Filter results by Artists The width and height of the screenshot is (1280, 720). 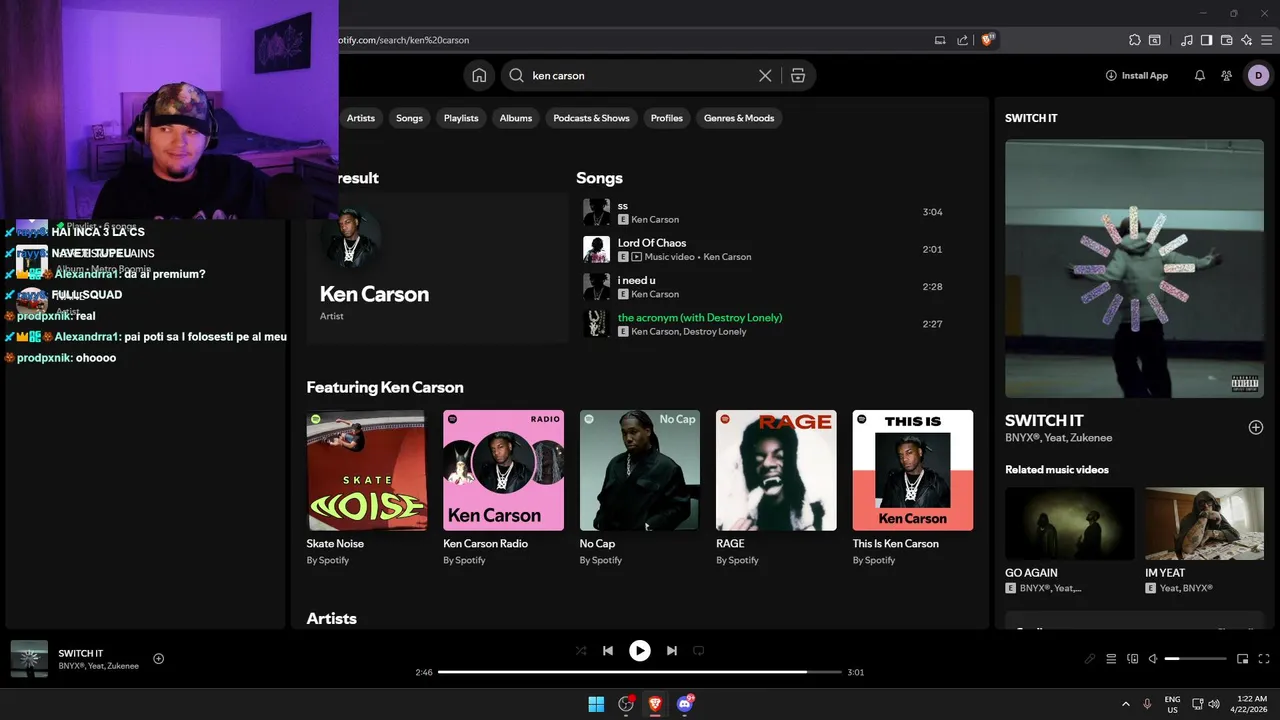pyautogui.click(x=360, y=118)
